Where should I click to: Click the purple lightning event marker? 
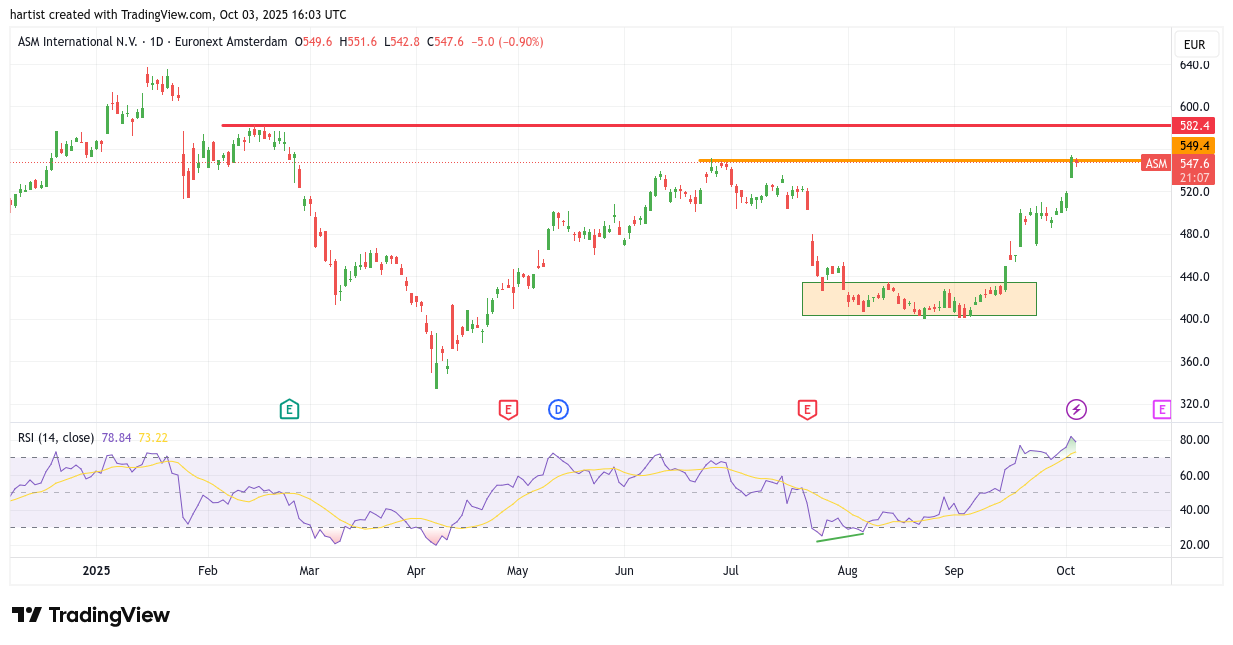pos(1076,408)
